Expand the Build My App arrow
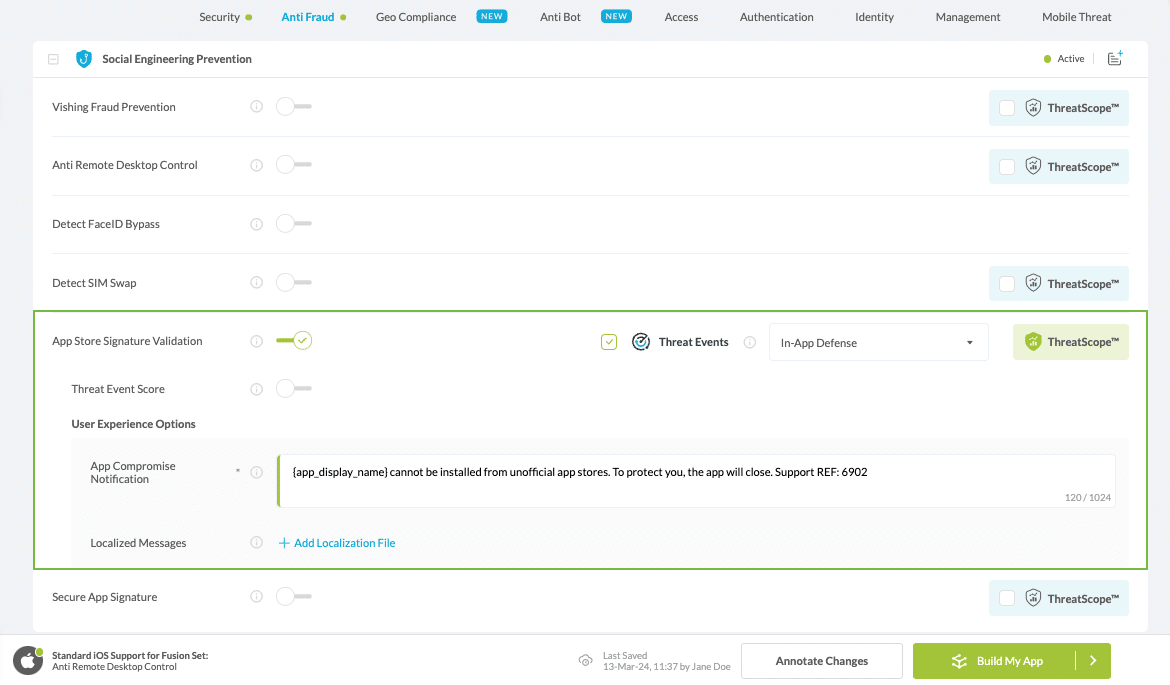 tap(1093, 661)
